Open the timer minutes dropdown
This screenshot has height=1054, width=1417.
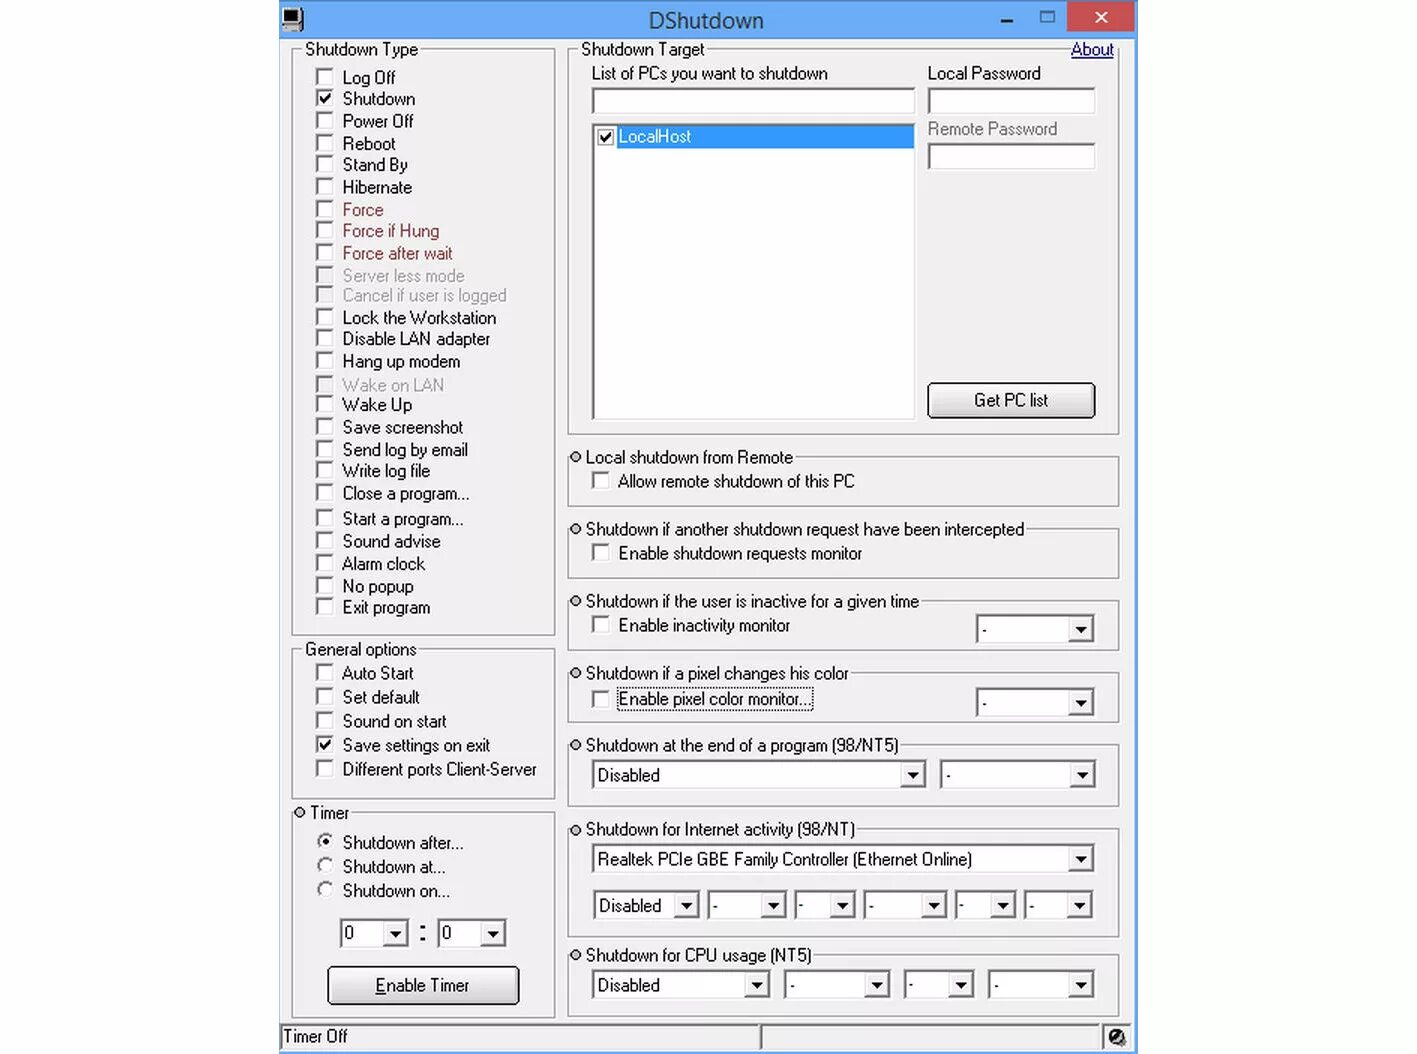[x=493, y=934]
